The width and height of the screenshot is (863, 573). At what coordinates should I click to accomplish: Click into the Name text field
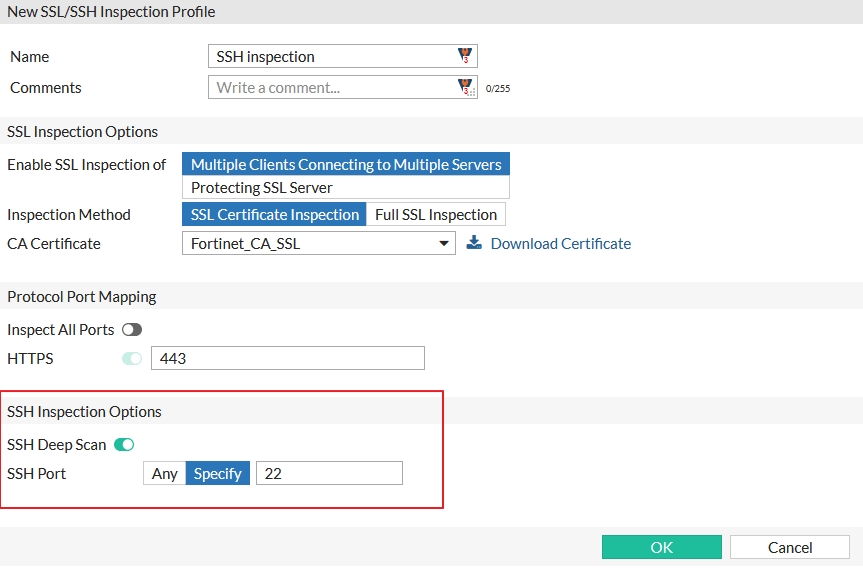332,57
